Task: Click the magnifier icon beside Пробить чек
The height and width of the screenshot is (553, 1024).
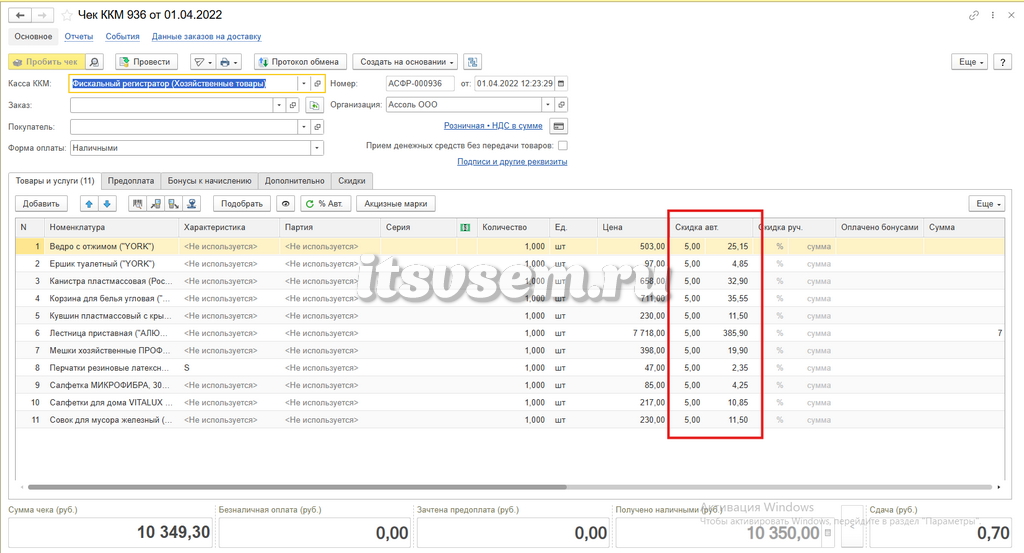Action: point(95,62)
